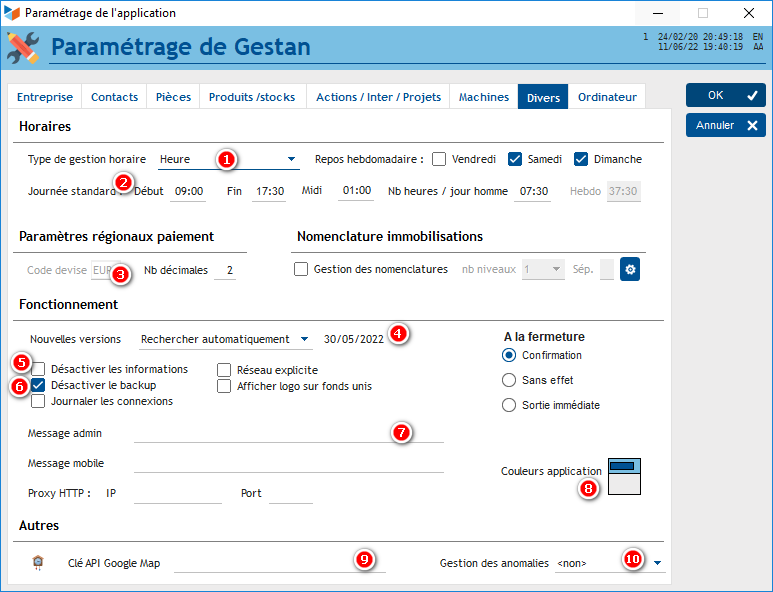
Task: Click the wrench and screwdriver header icon
Action: (22, 46)
